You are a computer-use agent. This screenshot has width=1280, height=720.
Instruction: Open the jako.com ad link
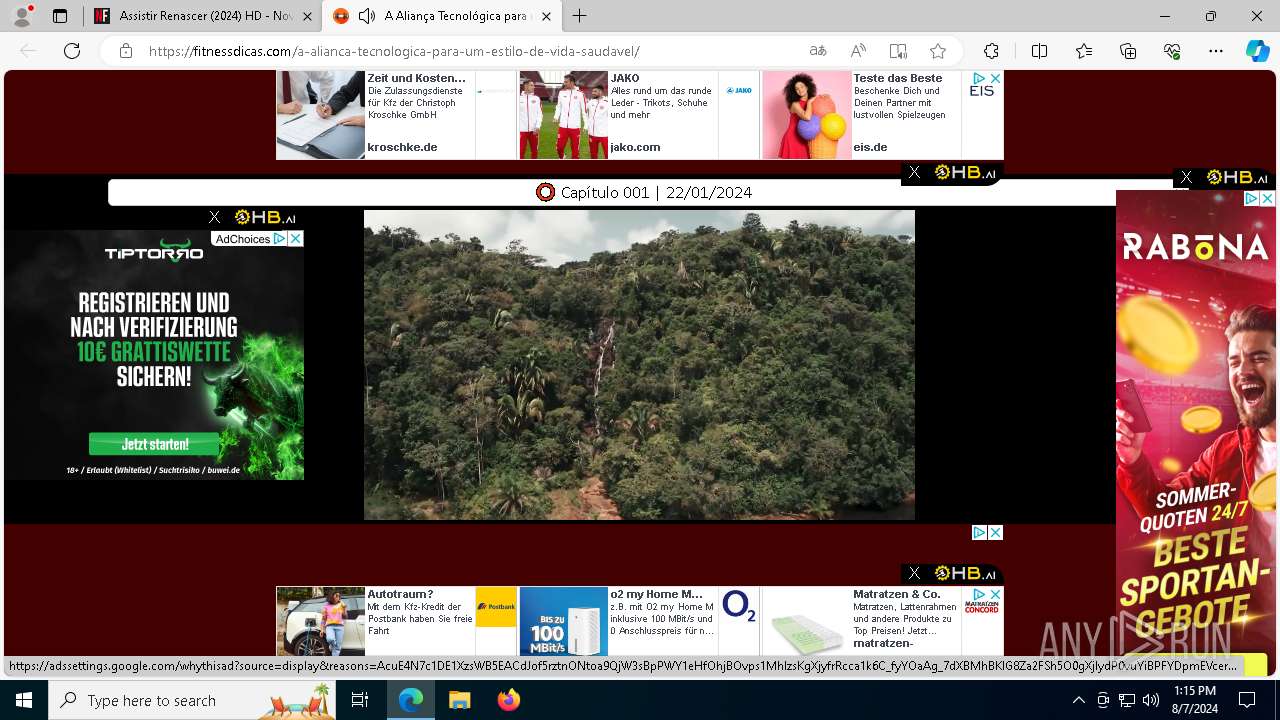tap(636, 147)
